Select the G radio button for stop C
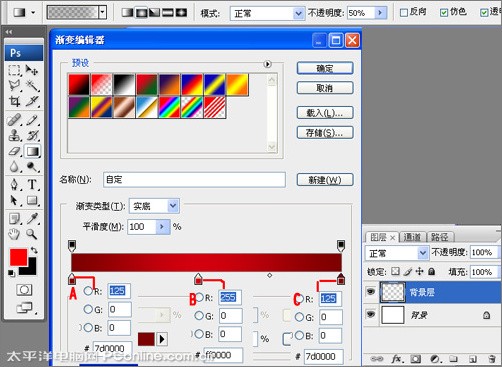This screenshot has height=367, width=502. [x=299, y=317]
